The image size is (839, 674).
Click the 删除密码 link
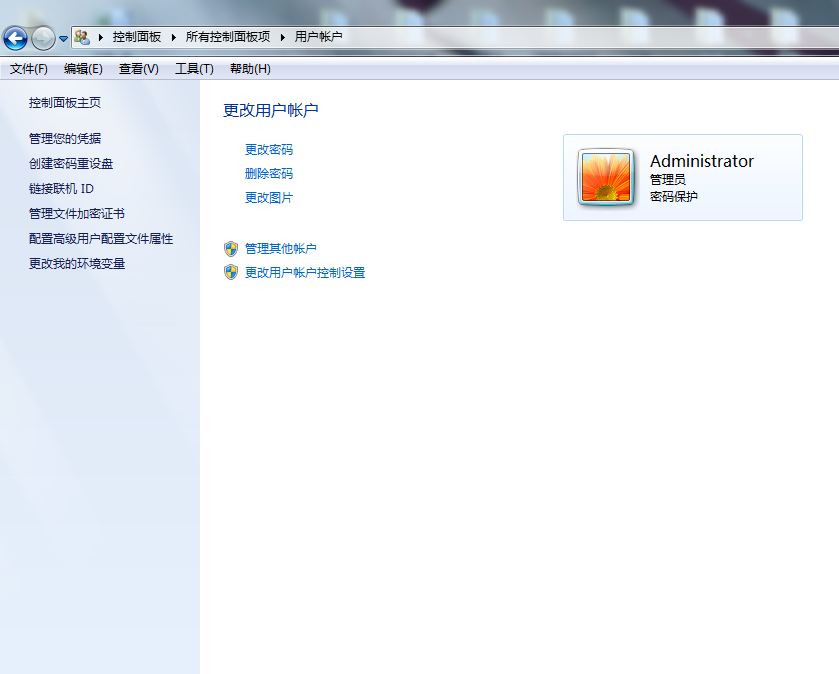pos(269,174)
